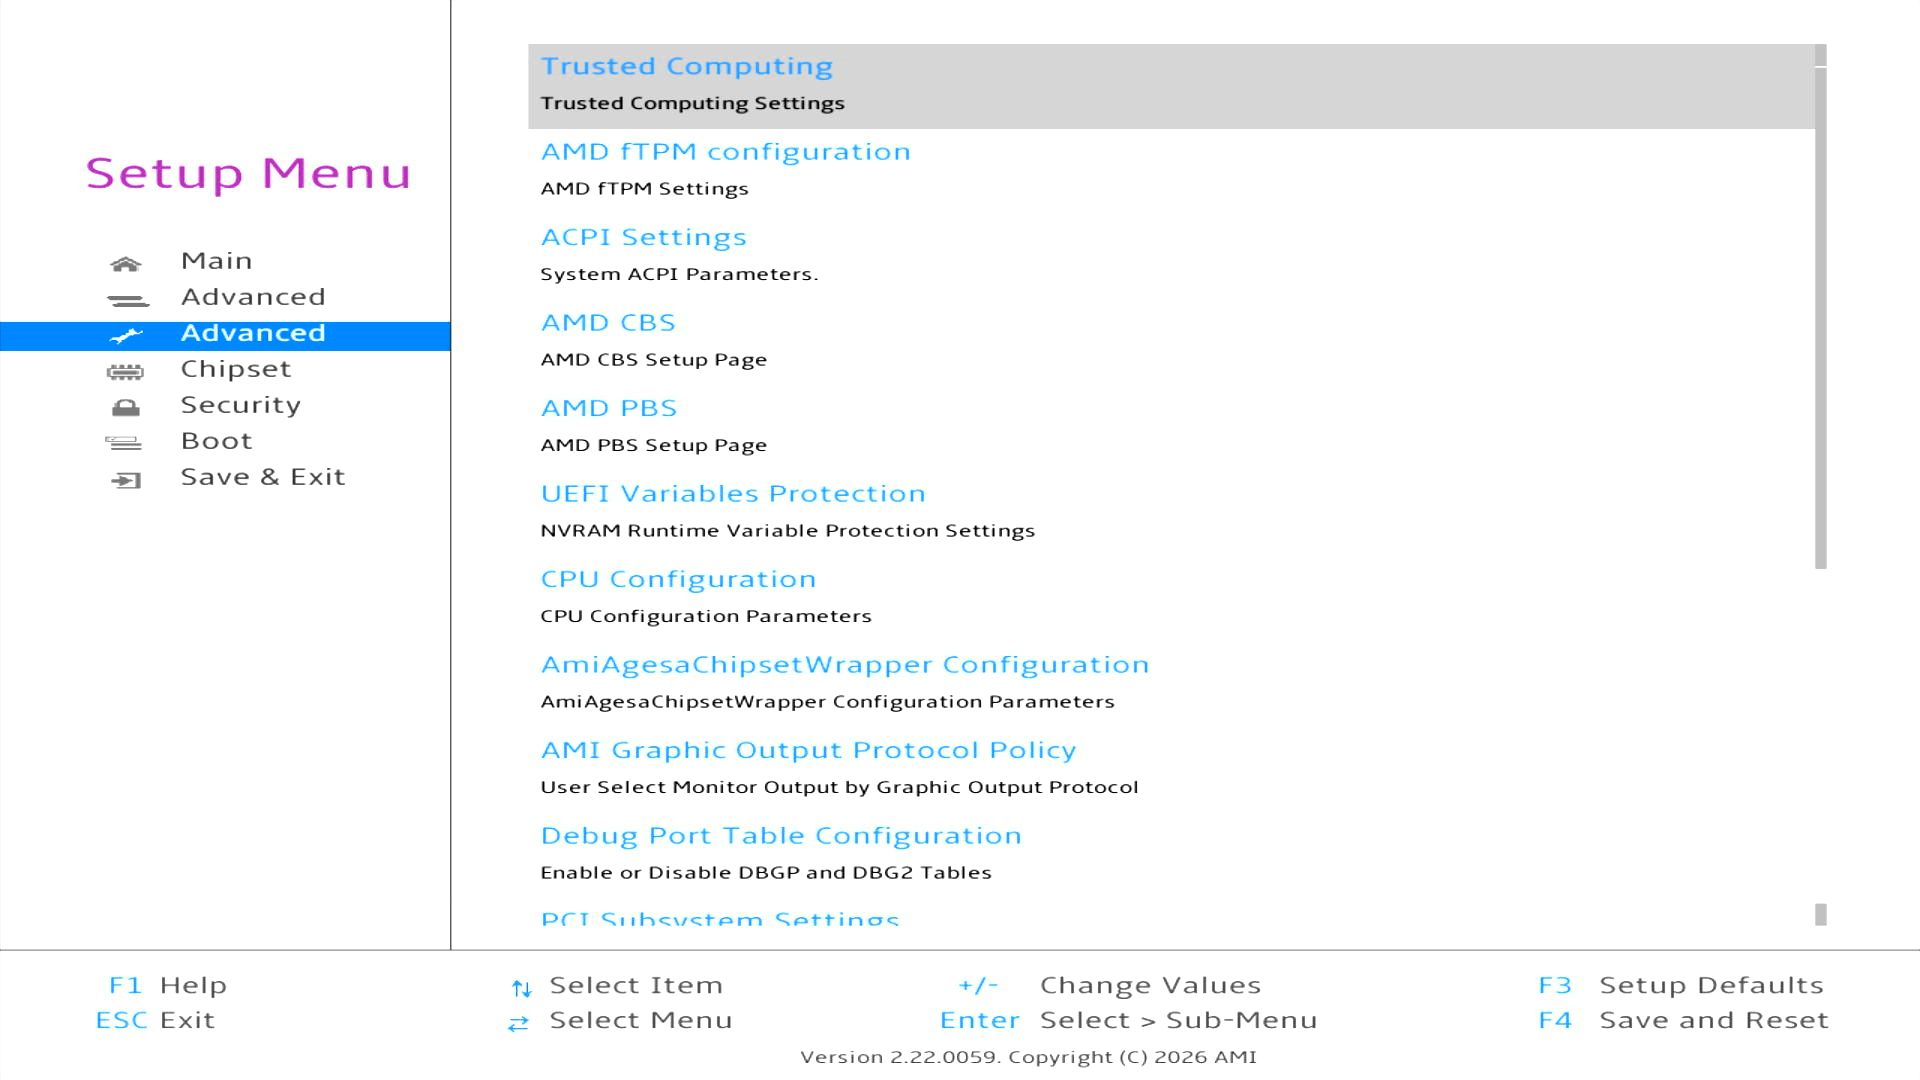Click the drive icon beside Boot
Screen dimensions: 1920x1080
click(124, 443)
